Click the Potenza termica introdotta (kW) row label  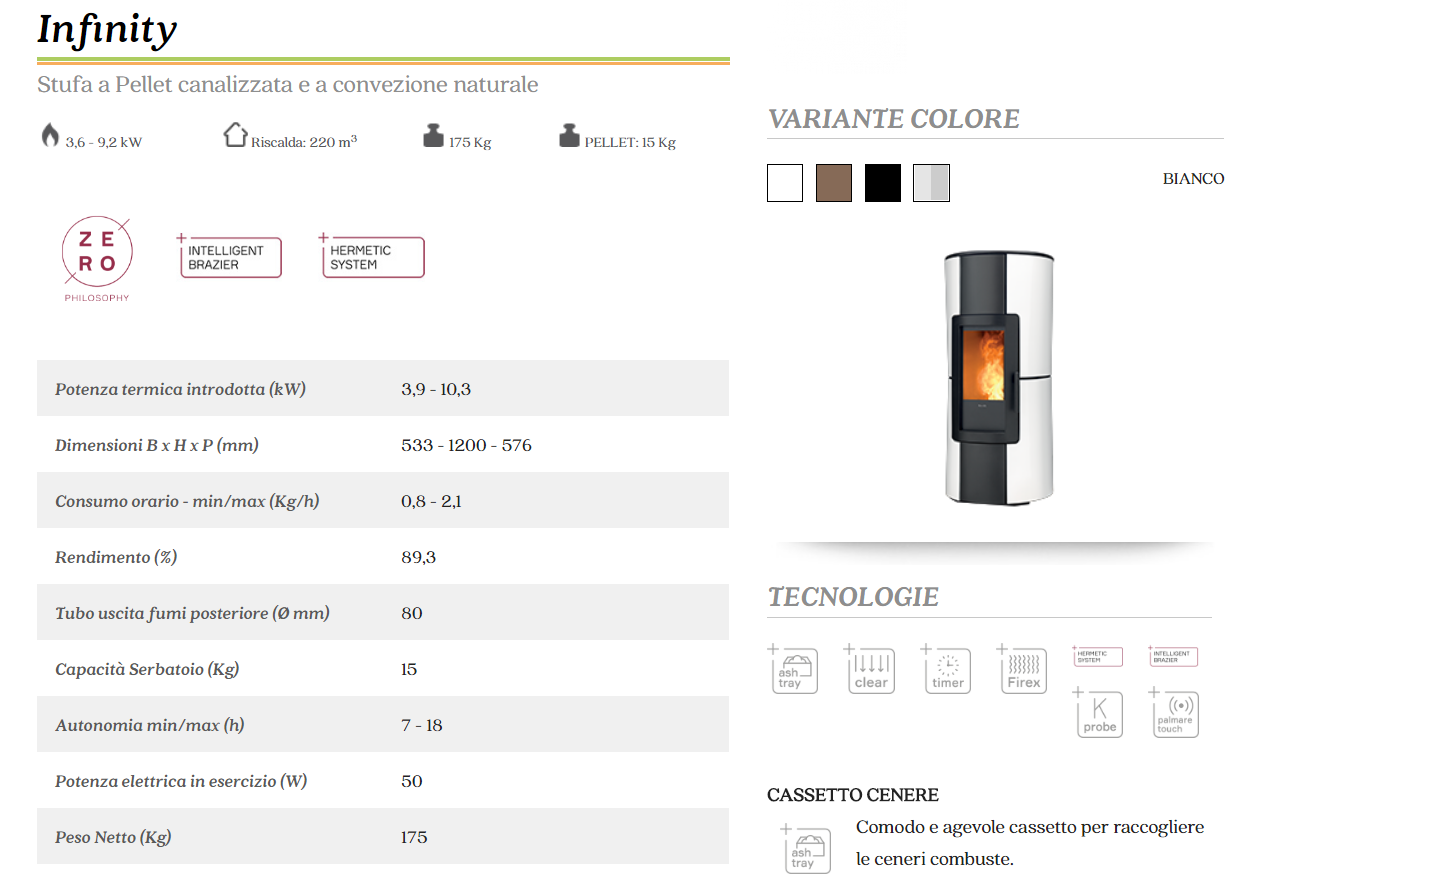(x=180, y=389)
